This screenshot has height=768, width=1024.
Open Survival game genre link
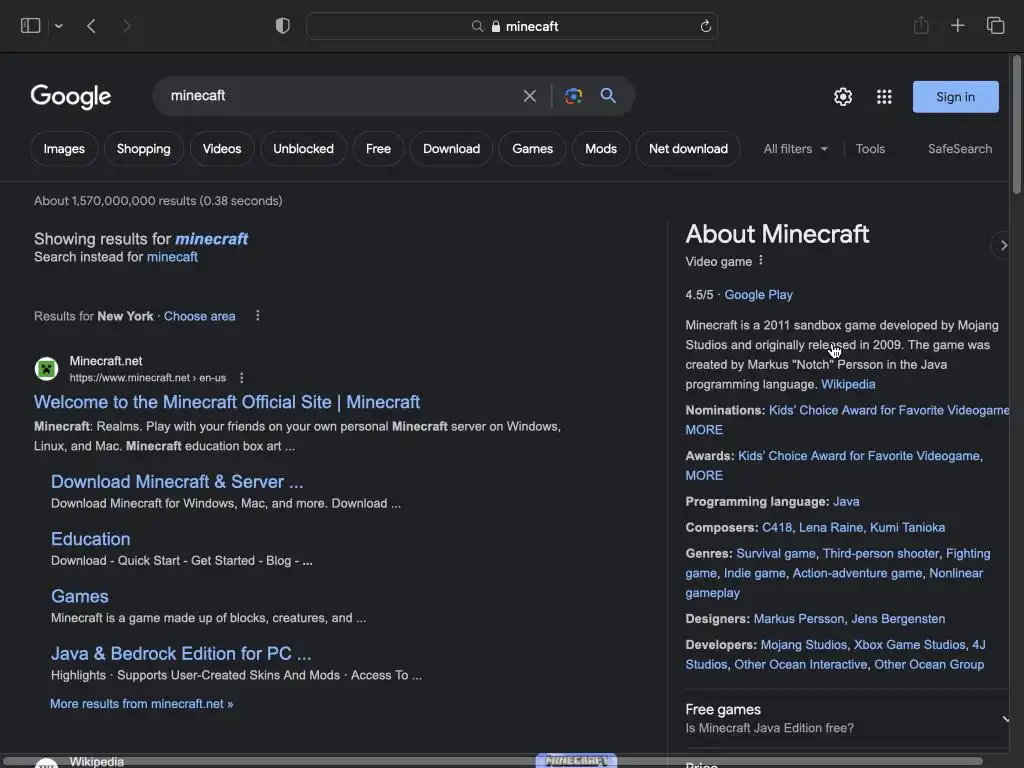coord(776,554)
